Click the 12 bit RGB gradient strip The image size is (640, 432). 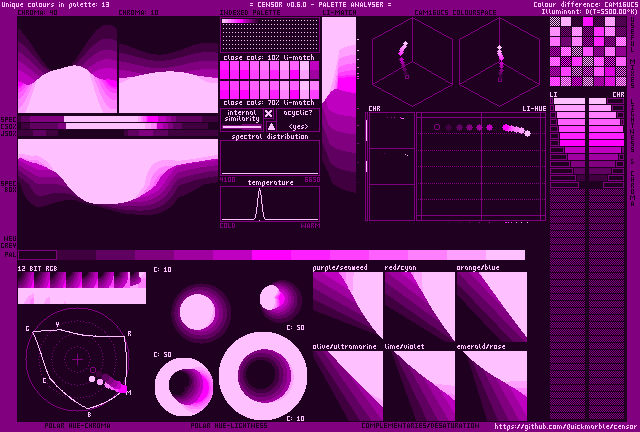(81, 287)
